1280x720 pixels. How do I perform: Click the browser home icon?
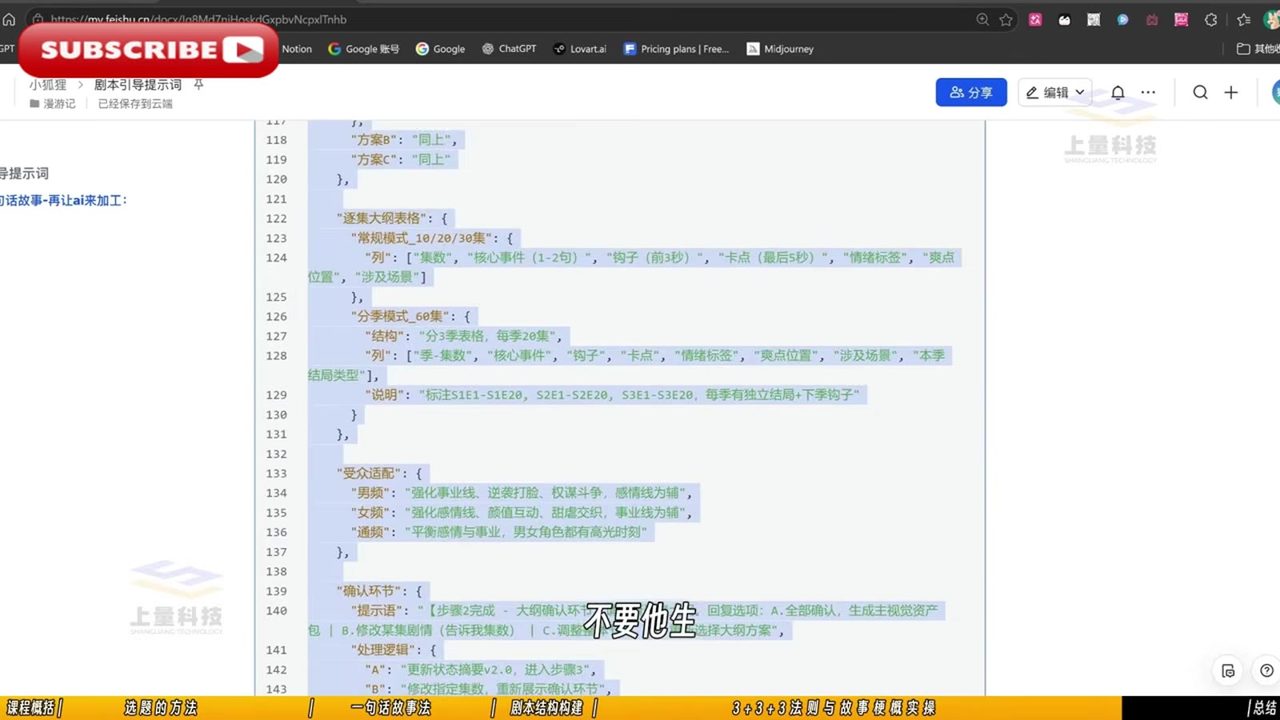[9, 19]
